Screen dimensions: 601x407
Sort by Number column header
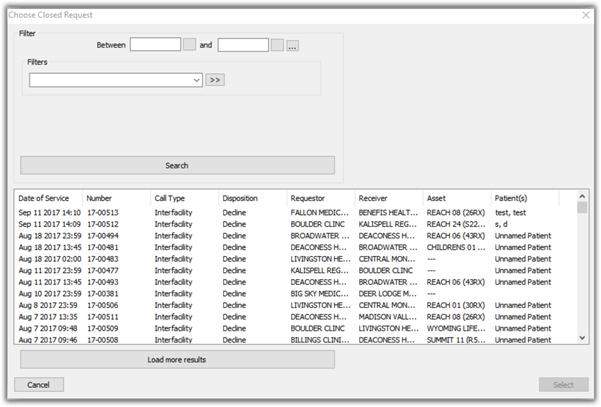pos(117,198)
